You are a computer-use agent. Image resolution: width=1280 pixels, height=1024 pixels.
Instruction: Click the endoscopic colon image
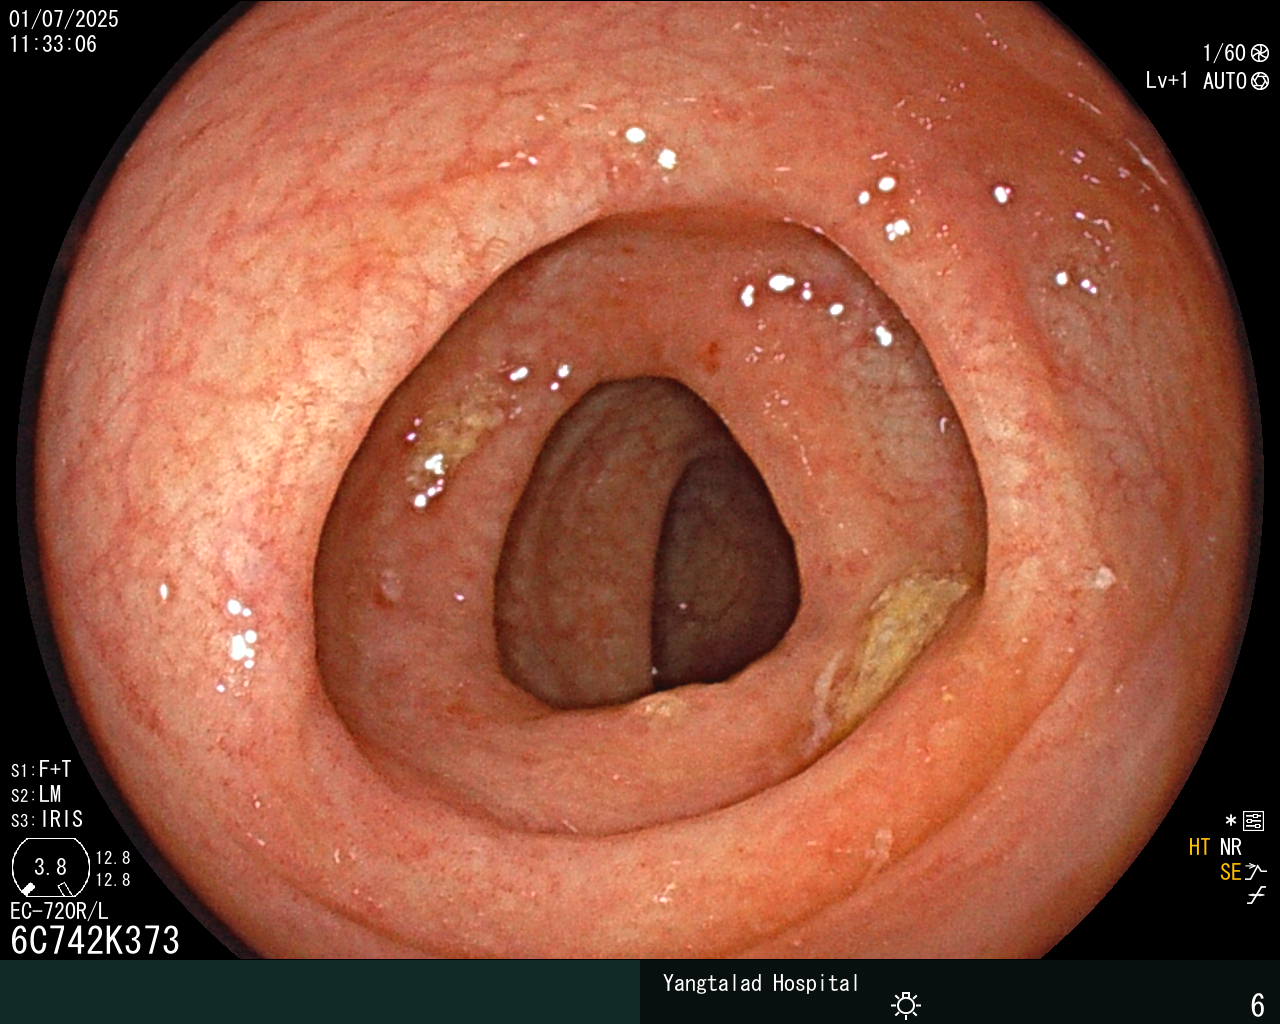(x=640, y=480)
